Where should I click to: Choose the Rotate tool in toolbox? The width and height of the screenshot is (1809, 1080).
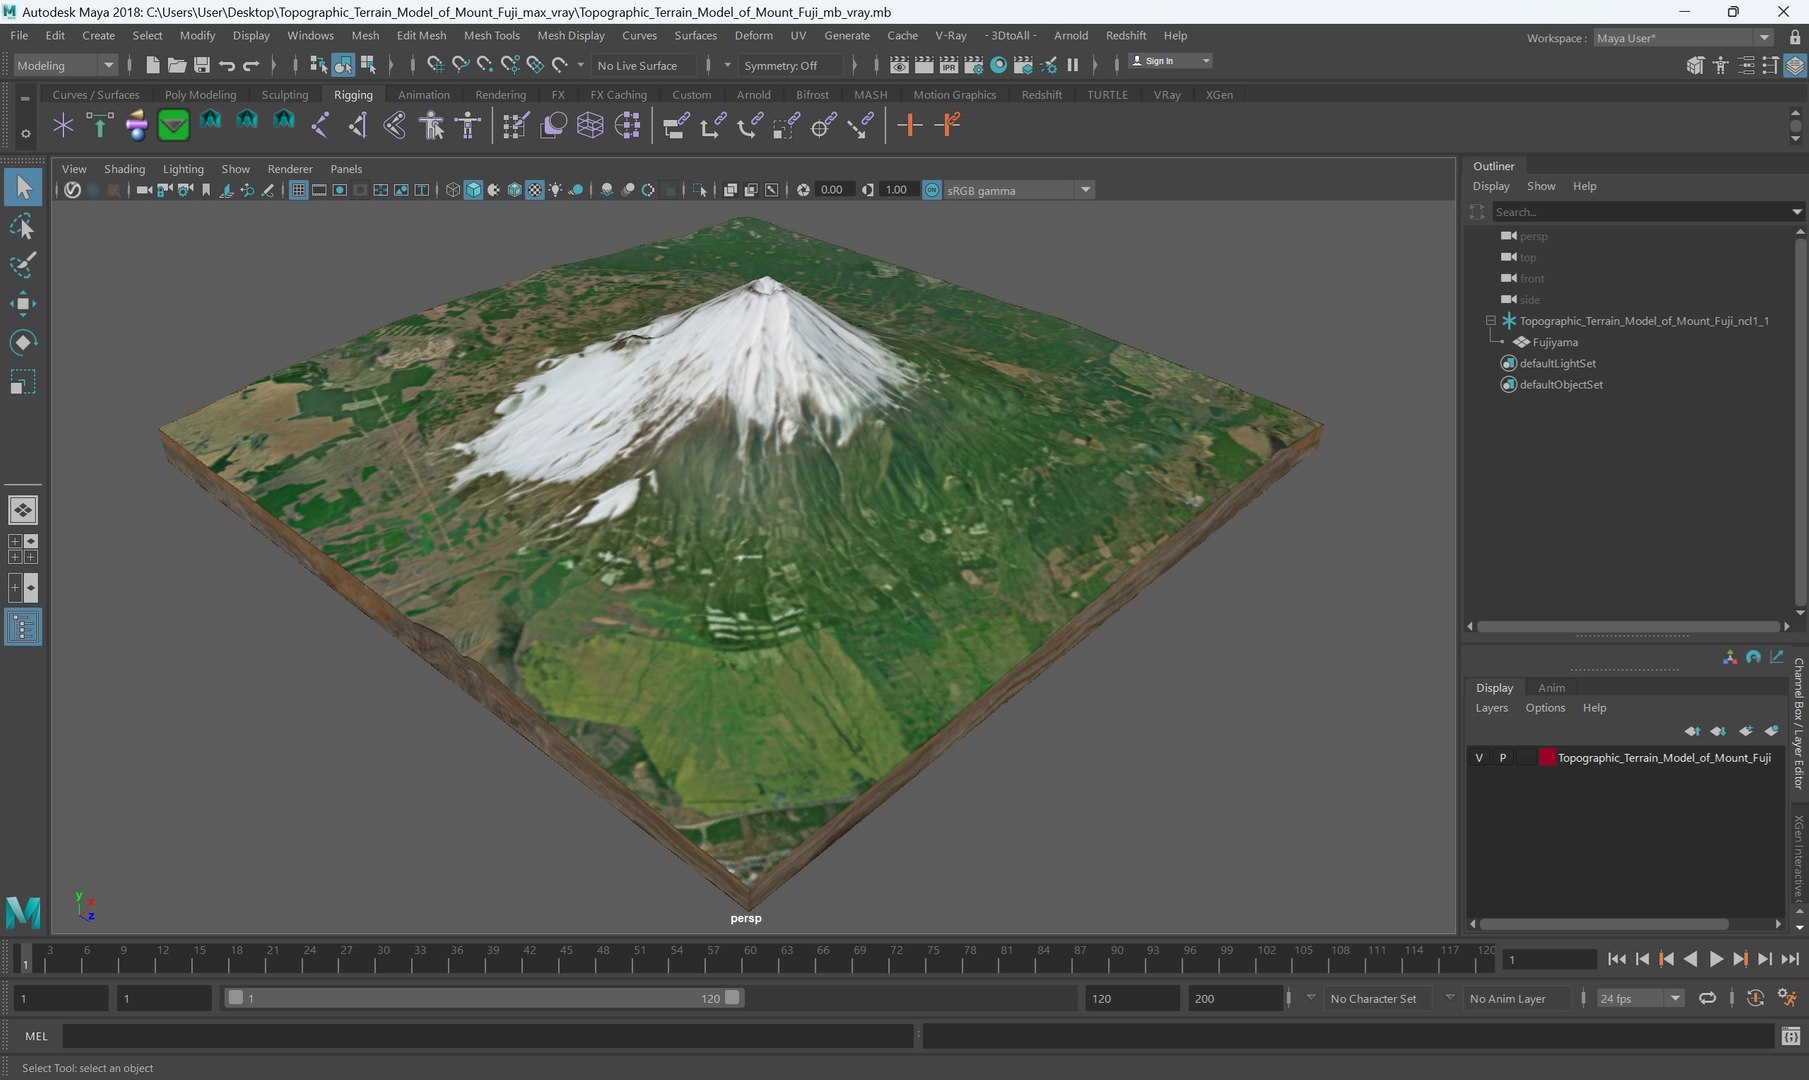[x=23, y=343]
